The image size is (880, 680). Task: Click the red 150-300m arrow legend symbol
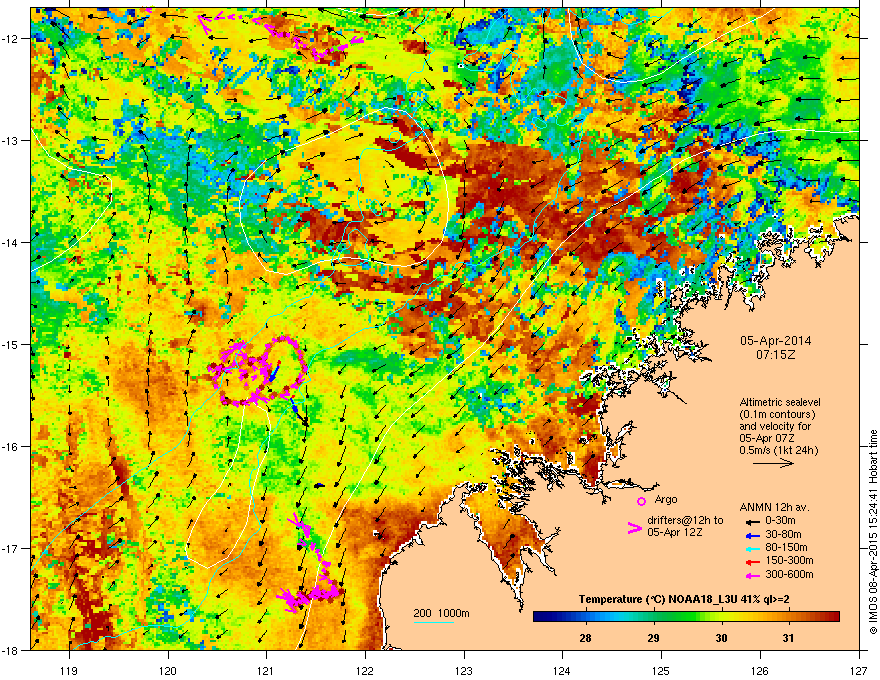pyautogui.click(x=753, y=562)
